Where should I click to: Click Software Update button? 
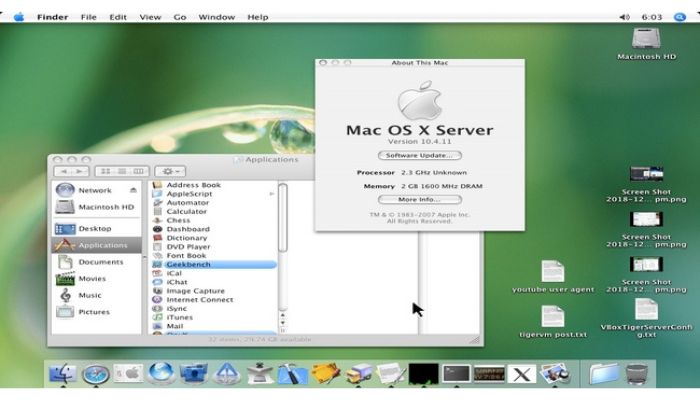click(420, 155)
